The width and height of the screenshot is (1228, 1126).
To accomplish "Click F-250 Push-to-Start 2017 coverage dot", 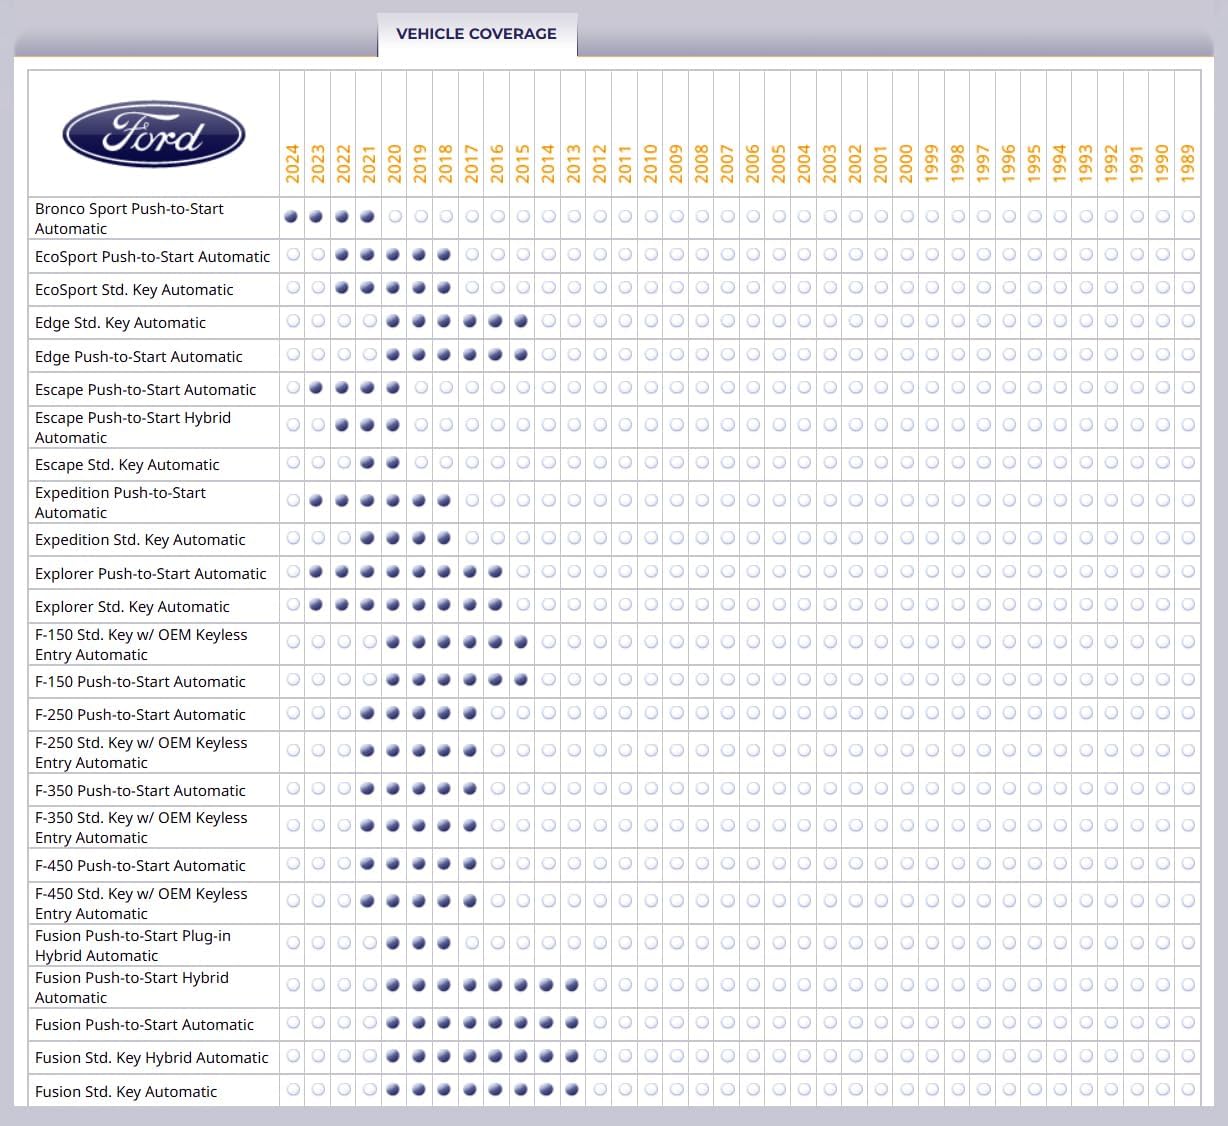I will click(x=471, y=713).
